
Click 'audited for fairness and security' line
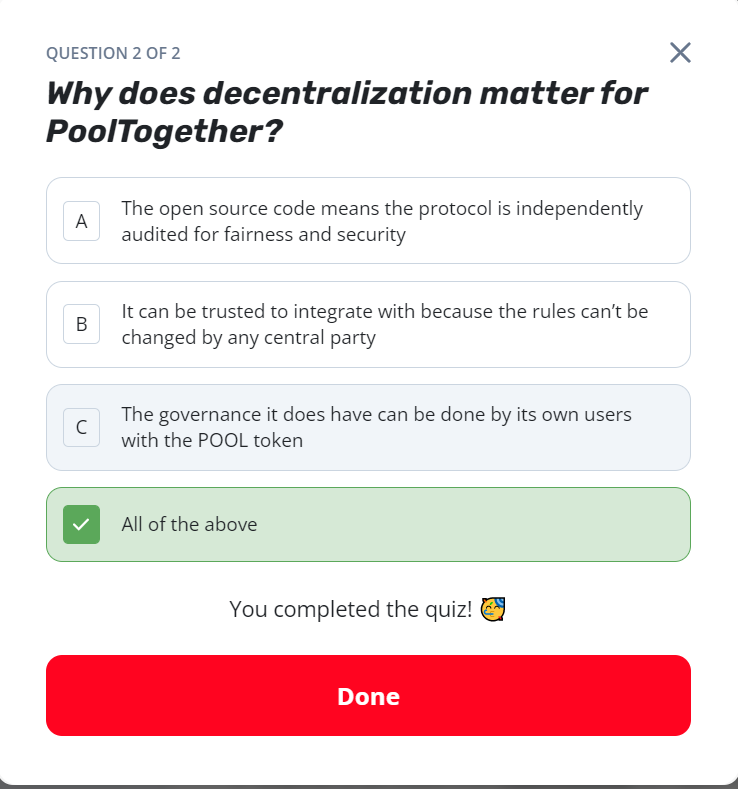pyautogui.click(x=263, y=235)
